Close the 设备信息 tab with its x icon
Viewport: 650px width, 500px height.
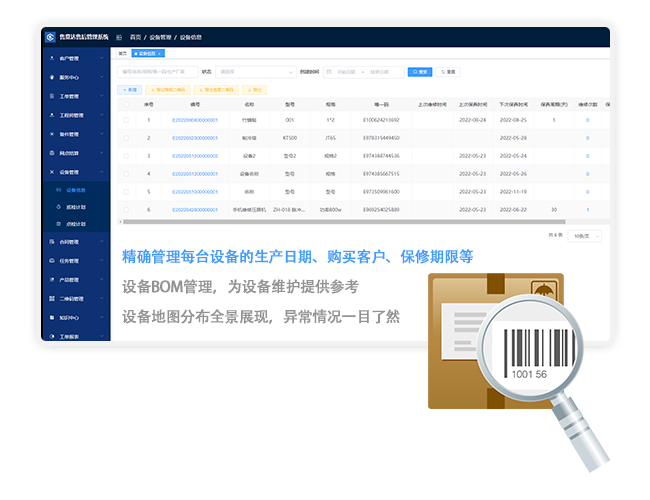pyautogui.click(x=160, y=53)
